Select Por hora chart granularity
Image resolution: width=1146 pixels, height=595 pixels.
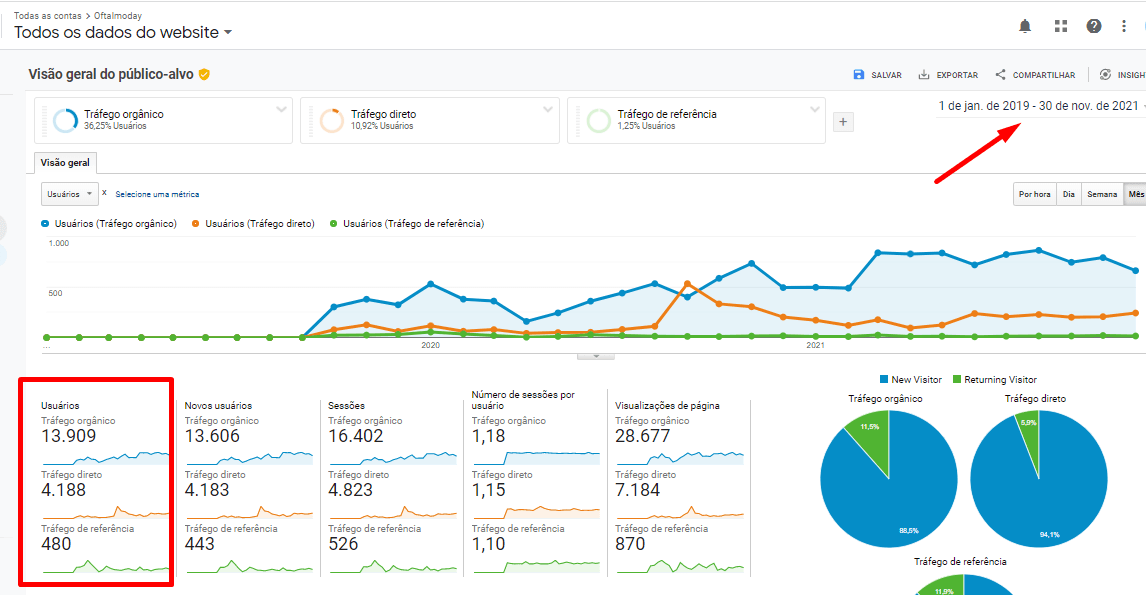click(1034, 194)
